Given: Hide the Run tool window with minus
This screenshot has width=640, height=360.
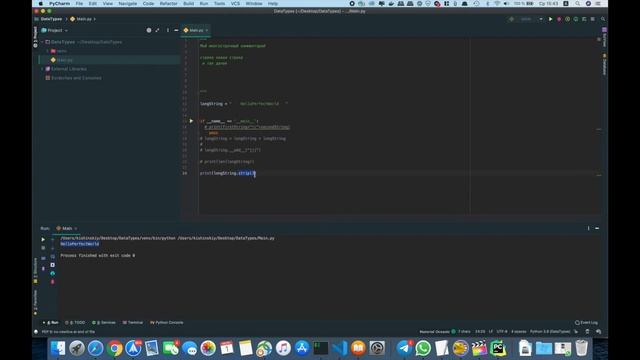Looking at the screenshot, I should pyautogui.click(x=597, y=229).
